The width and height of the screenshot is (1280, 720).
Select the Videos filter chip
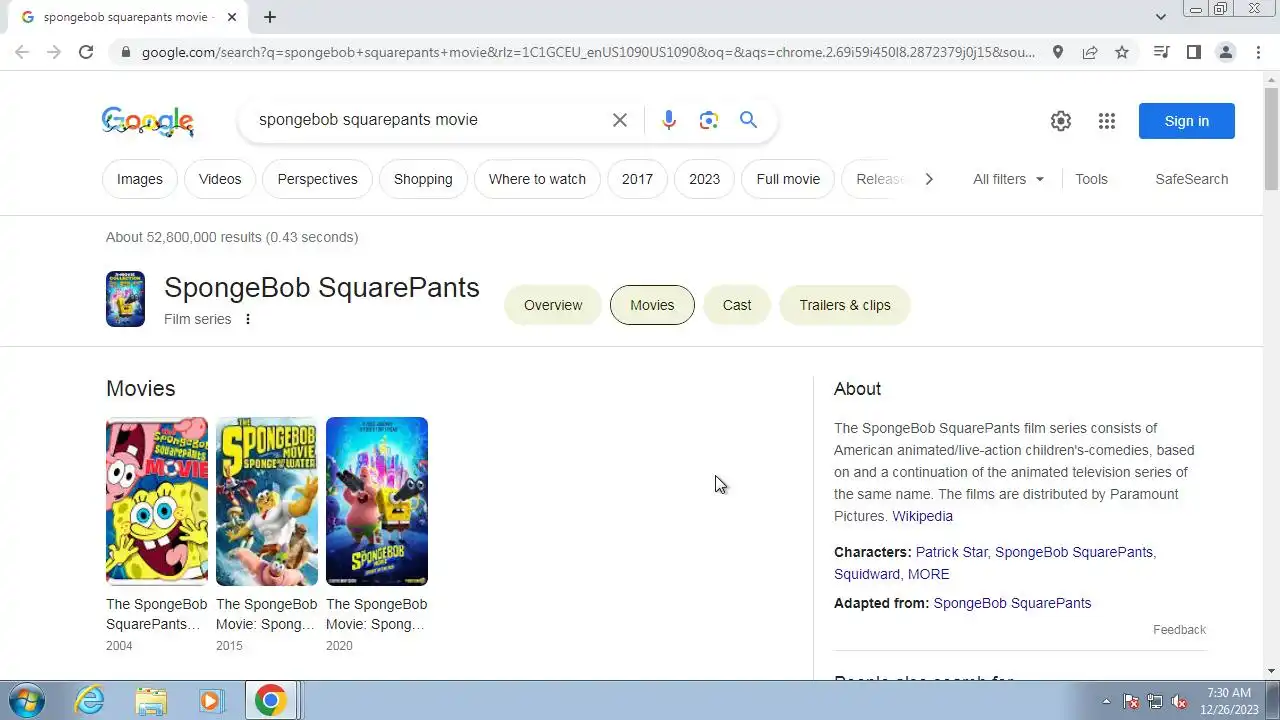(x=220, y=179)
